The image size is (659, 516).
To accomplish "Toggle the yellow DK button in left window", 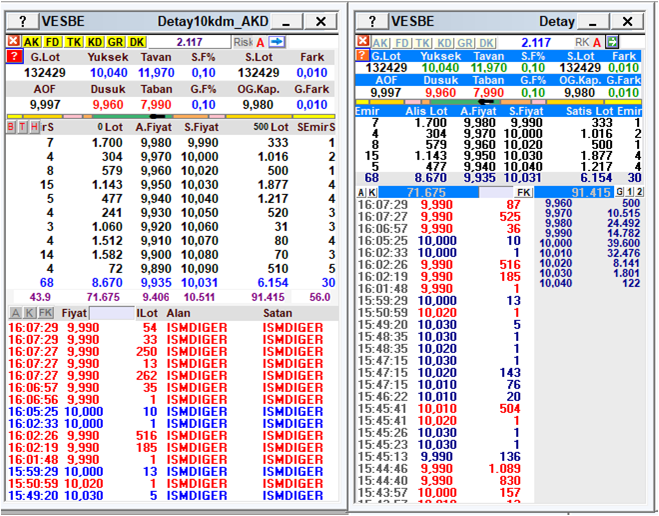I will 137,42.
